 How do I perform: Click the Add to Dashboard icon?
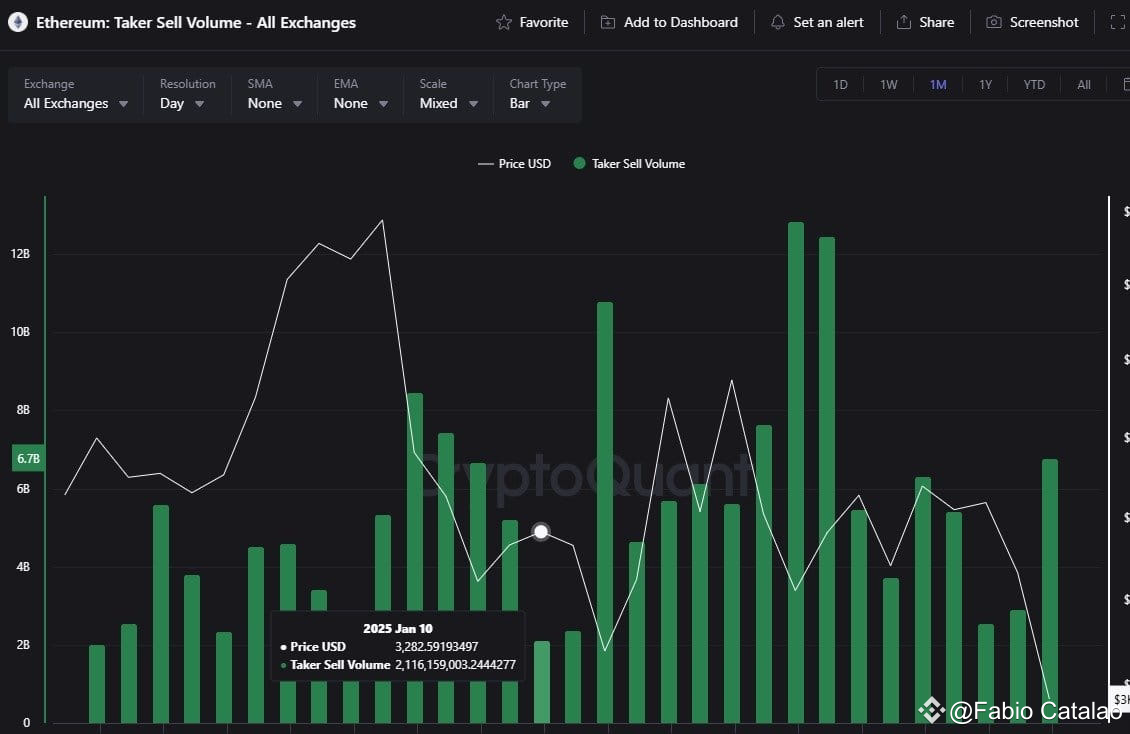click(x=608, y=22)
